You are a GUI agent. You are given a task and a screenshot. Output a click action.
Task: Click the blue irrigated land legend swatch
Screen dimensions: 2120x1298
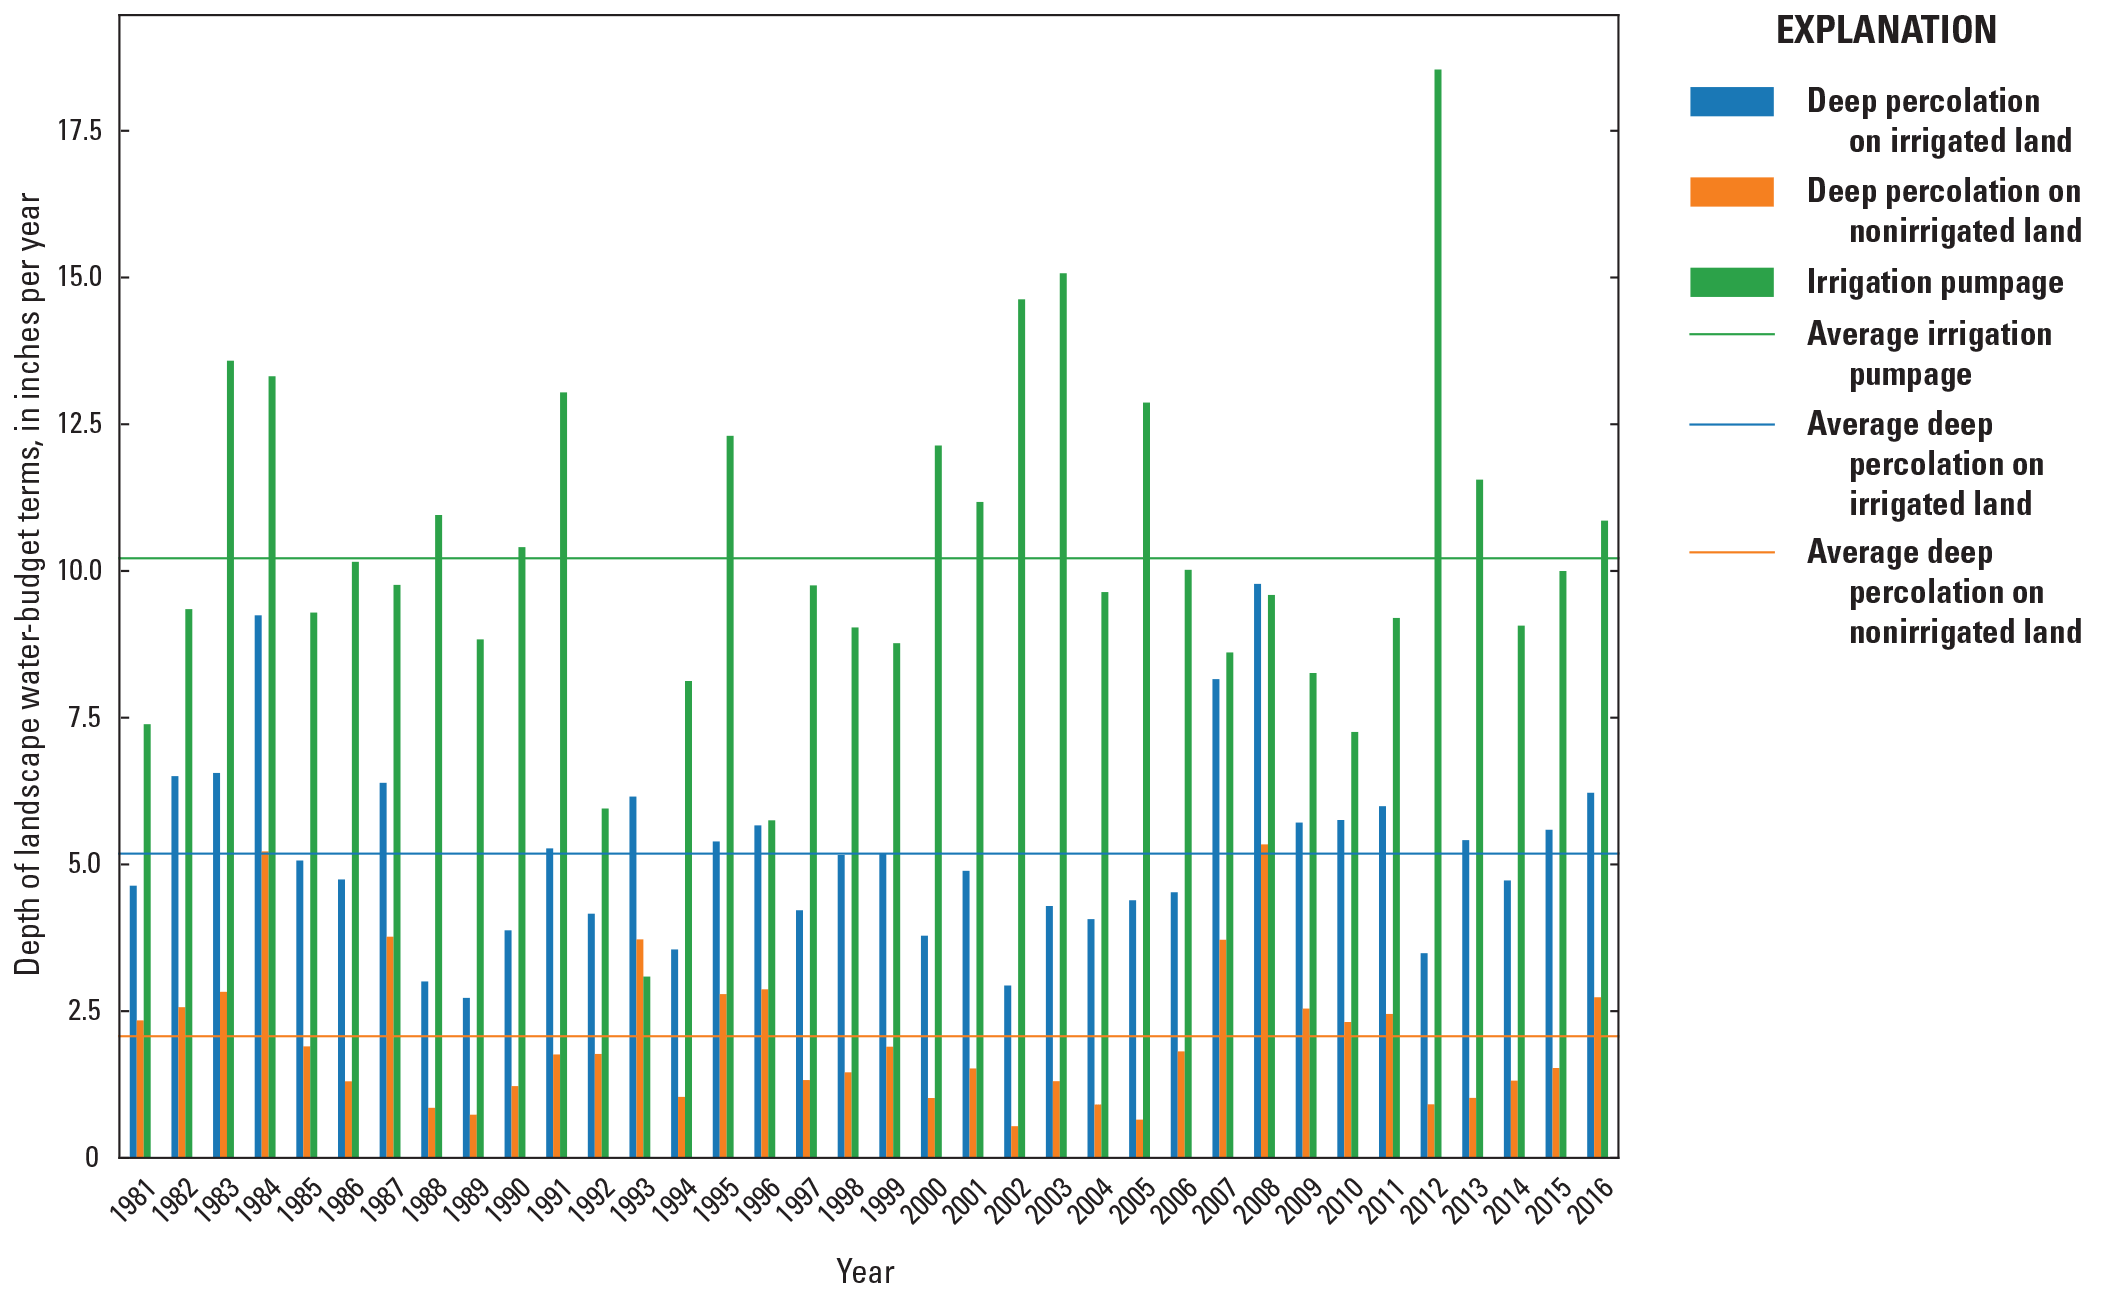point(1731,102)
